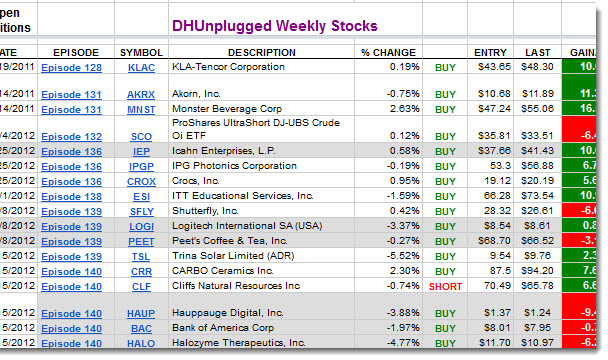Open Episode 138 link
Screen dimensions: 608x360
tap(71, 197)
